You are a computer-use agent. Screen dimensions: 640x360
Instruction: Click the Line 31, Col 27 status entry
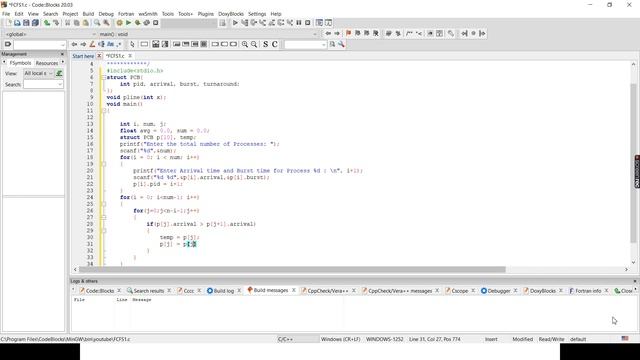[435, 339]
